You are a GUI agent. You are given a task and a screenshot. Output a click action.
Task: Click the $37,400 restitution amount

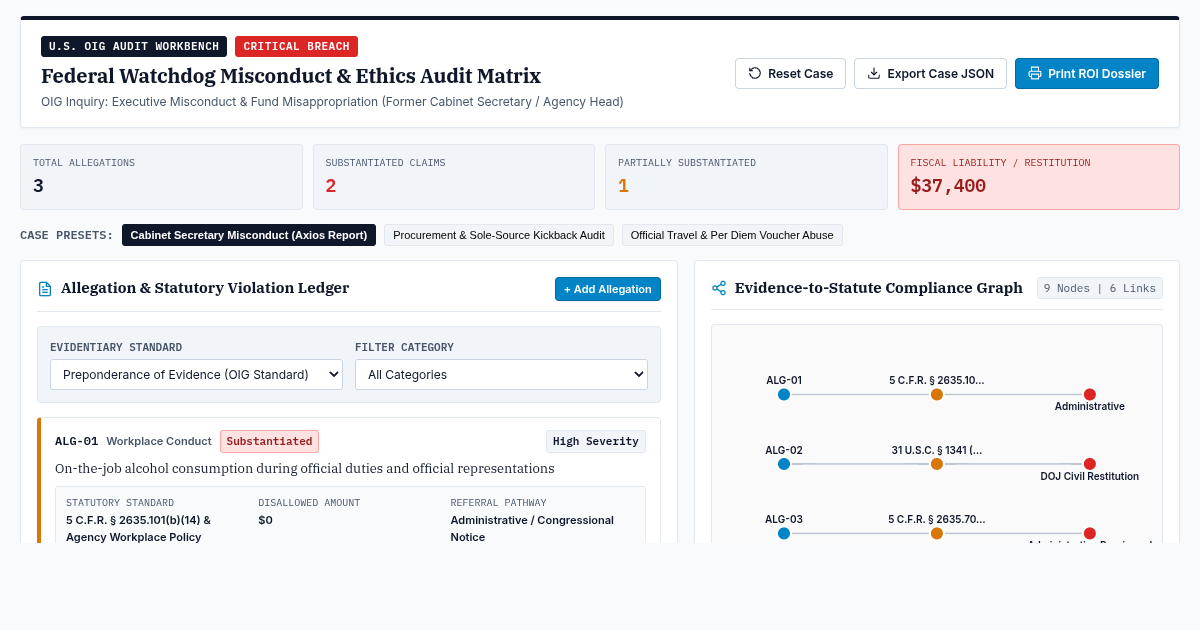pyautogui.click(x=948, y=186)
